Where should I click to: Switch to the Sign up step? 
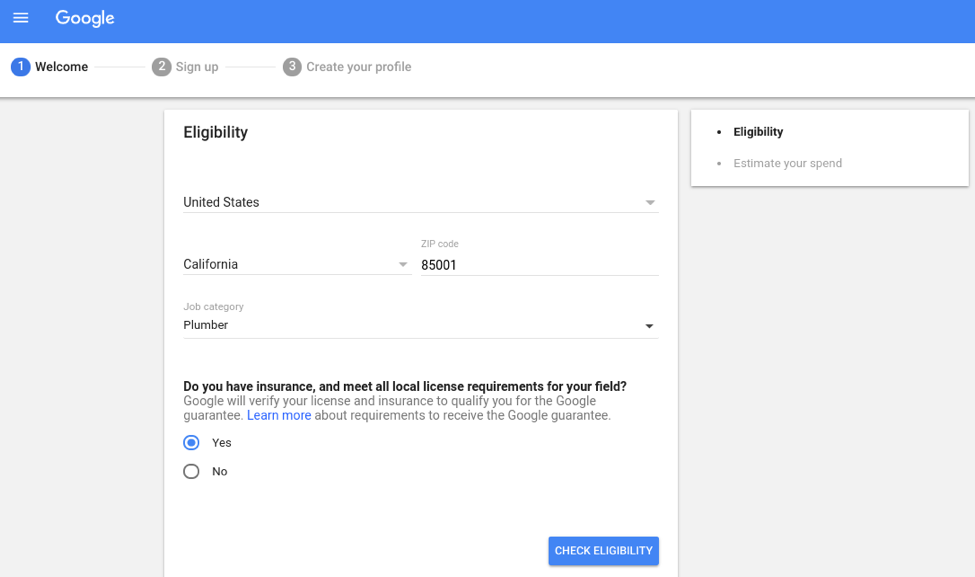pyautogui.click(x=196, y=66)
